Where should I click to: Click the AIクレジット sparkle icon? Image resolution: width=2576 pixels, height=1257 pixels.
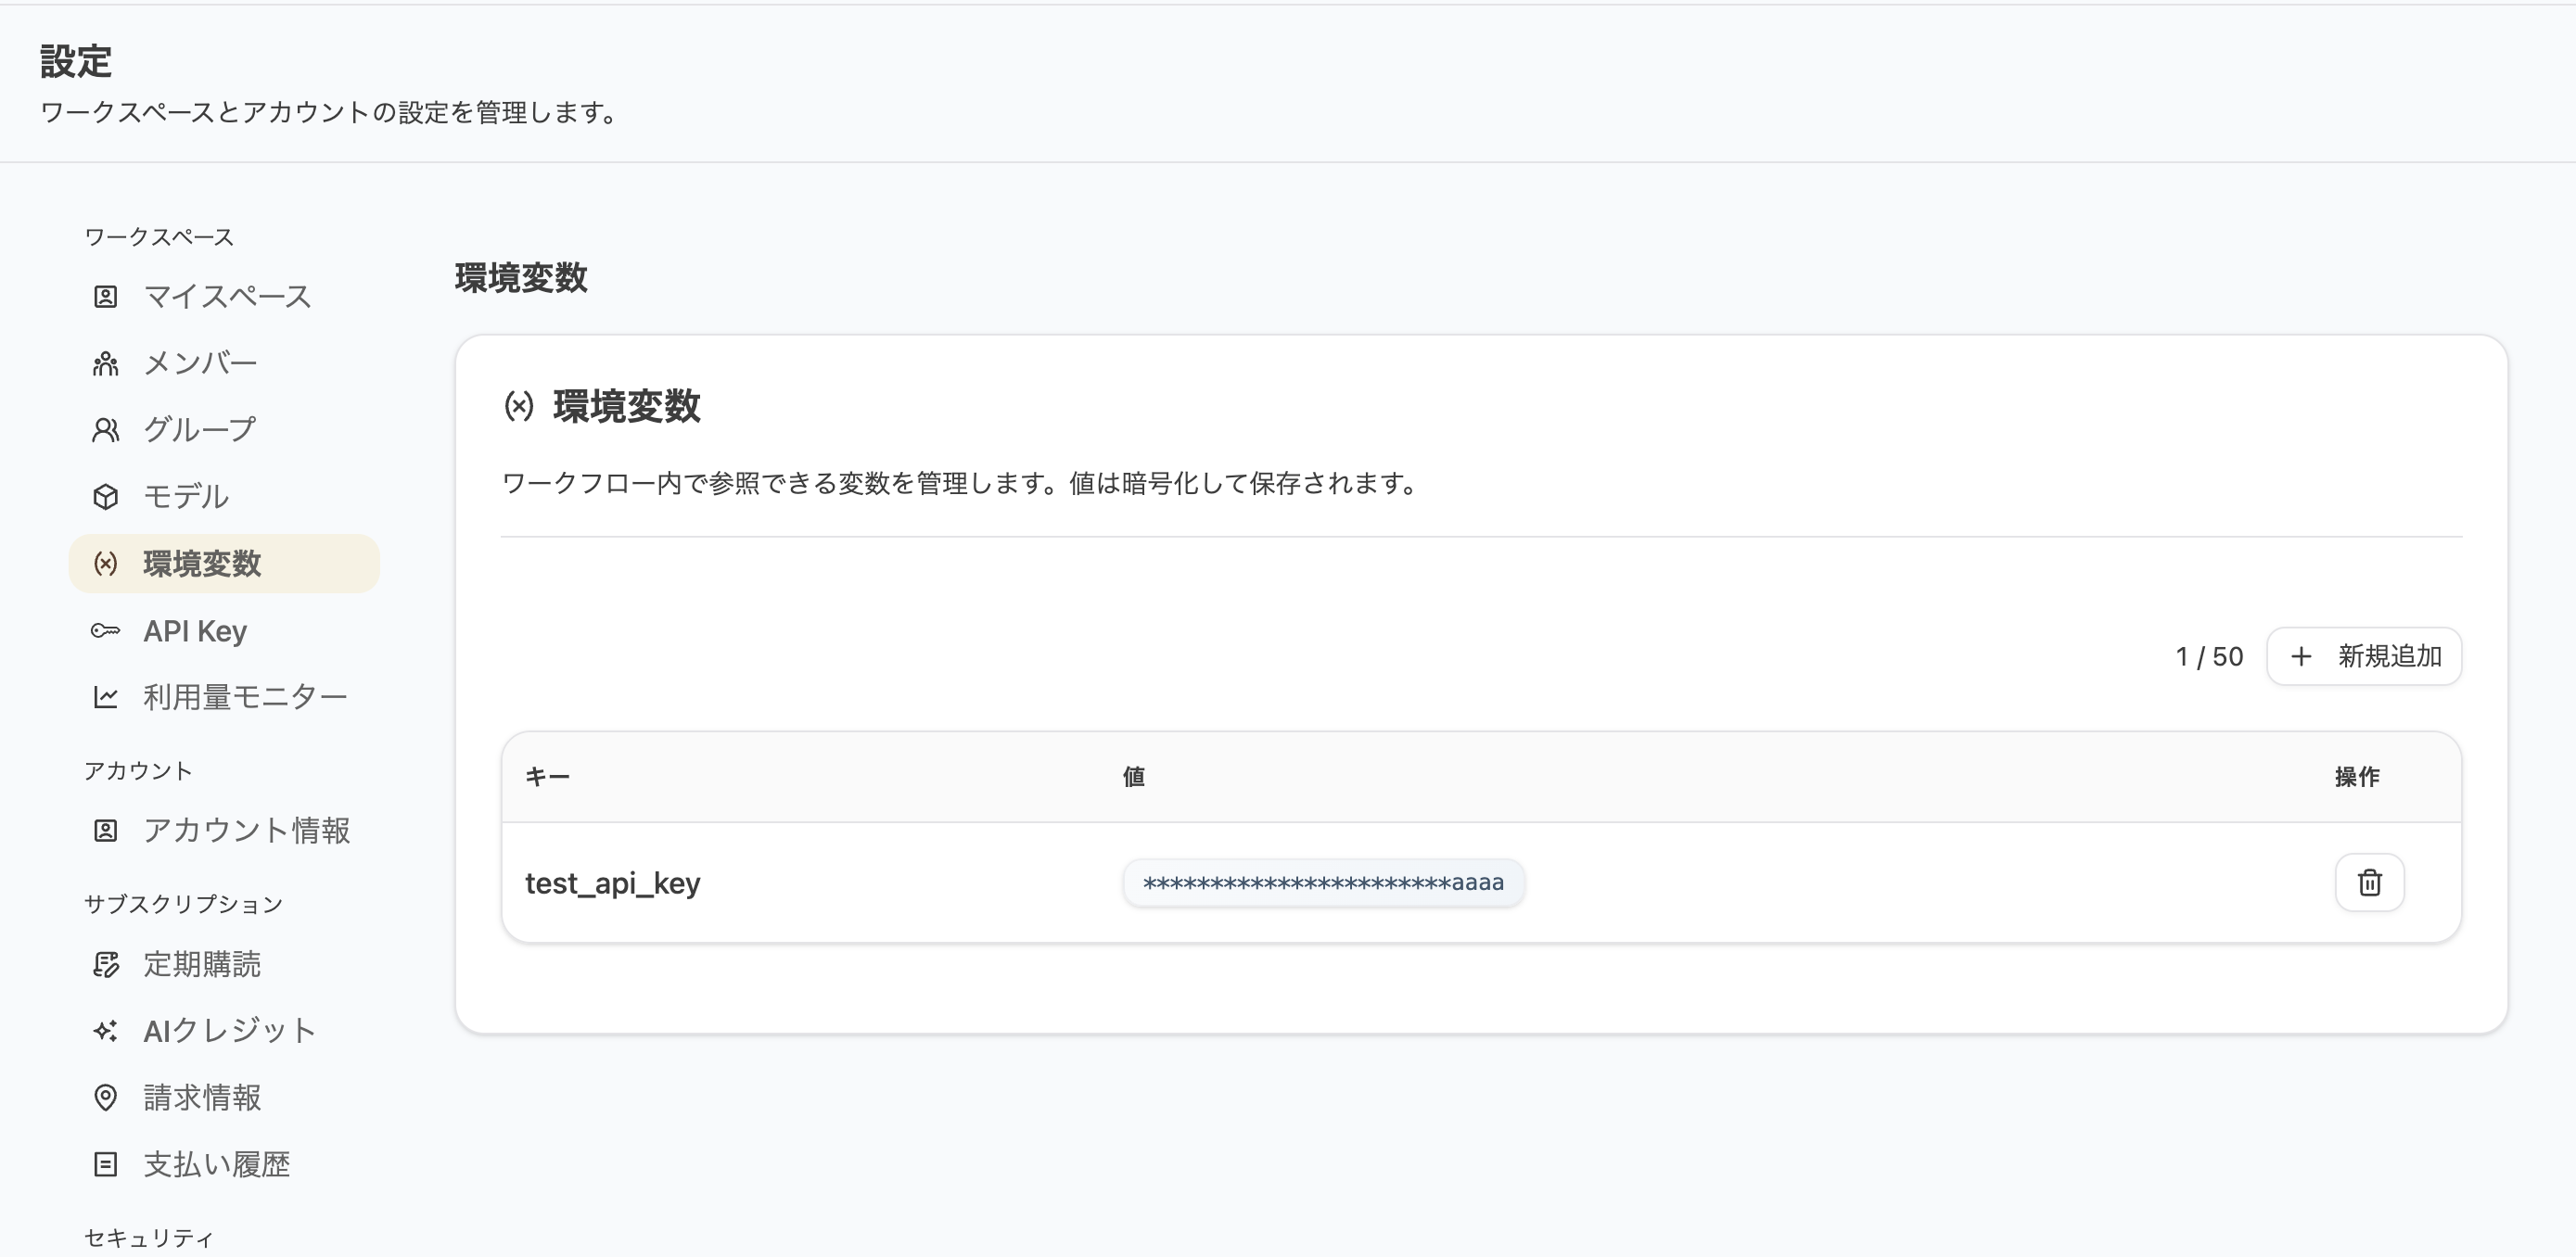click(105, 1031)
